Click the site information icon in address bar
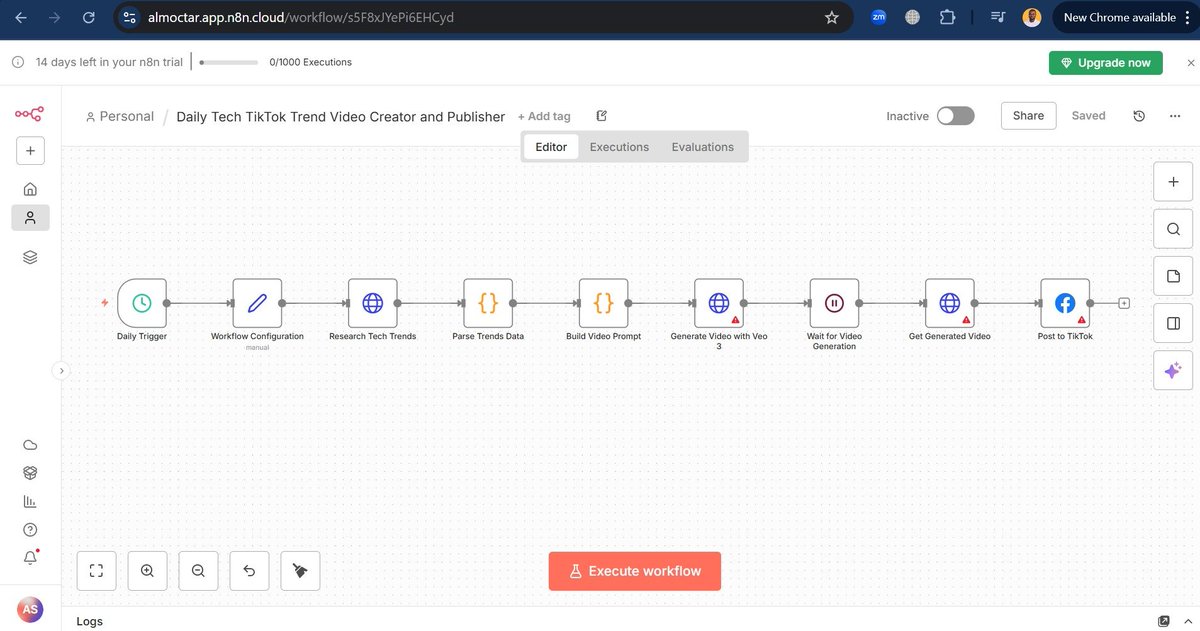This screenshot has height=631, width=1200. coord(130,17)
